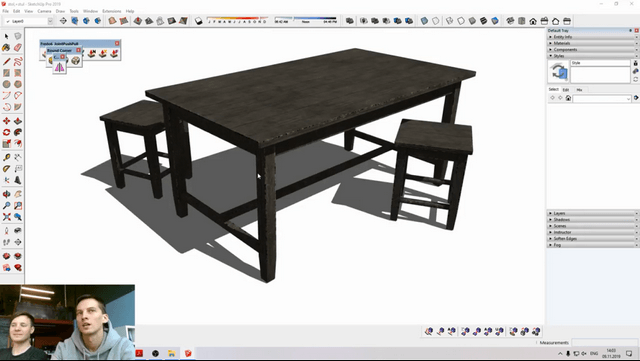Click the styles In Model home button
Screen dimensions: 640x361
tap(568, 98)
